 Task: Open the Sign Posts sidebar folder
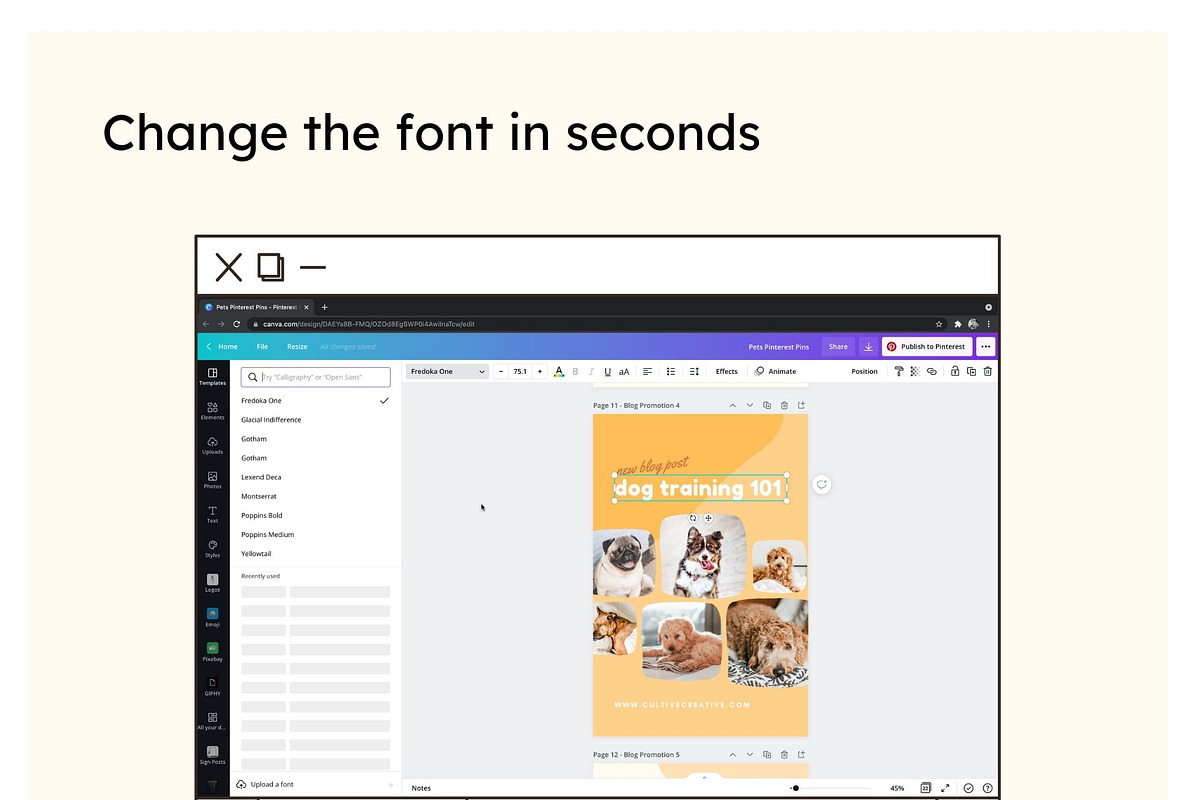coord(212,755)
